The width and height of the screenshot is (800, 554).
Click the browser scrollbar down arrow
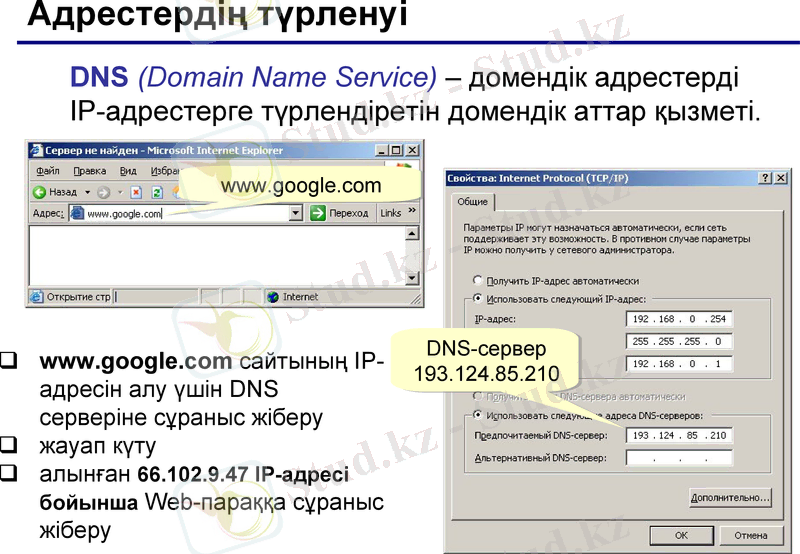point(412,278)
